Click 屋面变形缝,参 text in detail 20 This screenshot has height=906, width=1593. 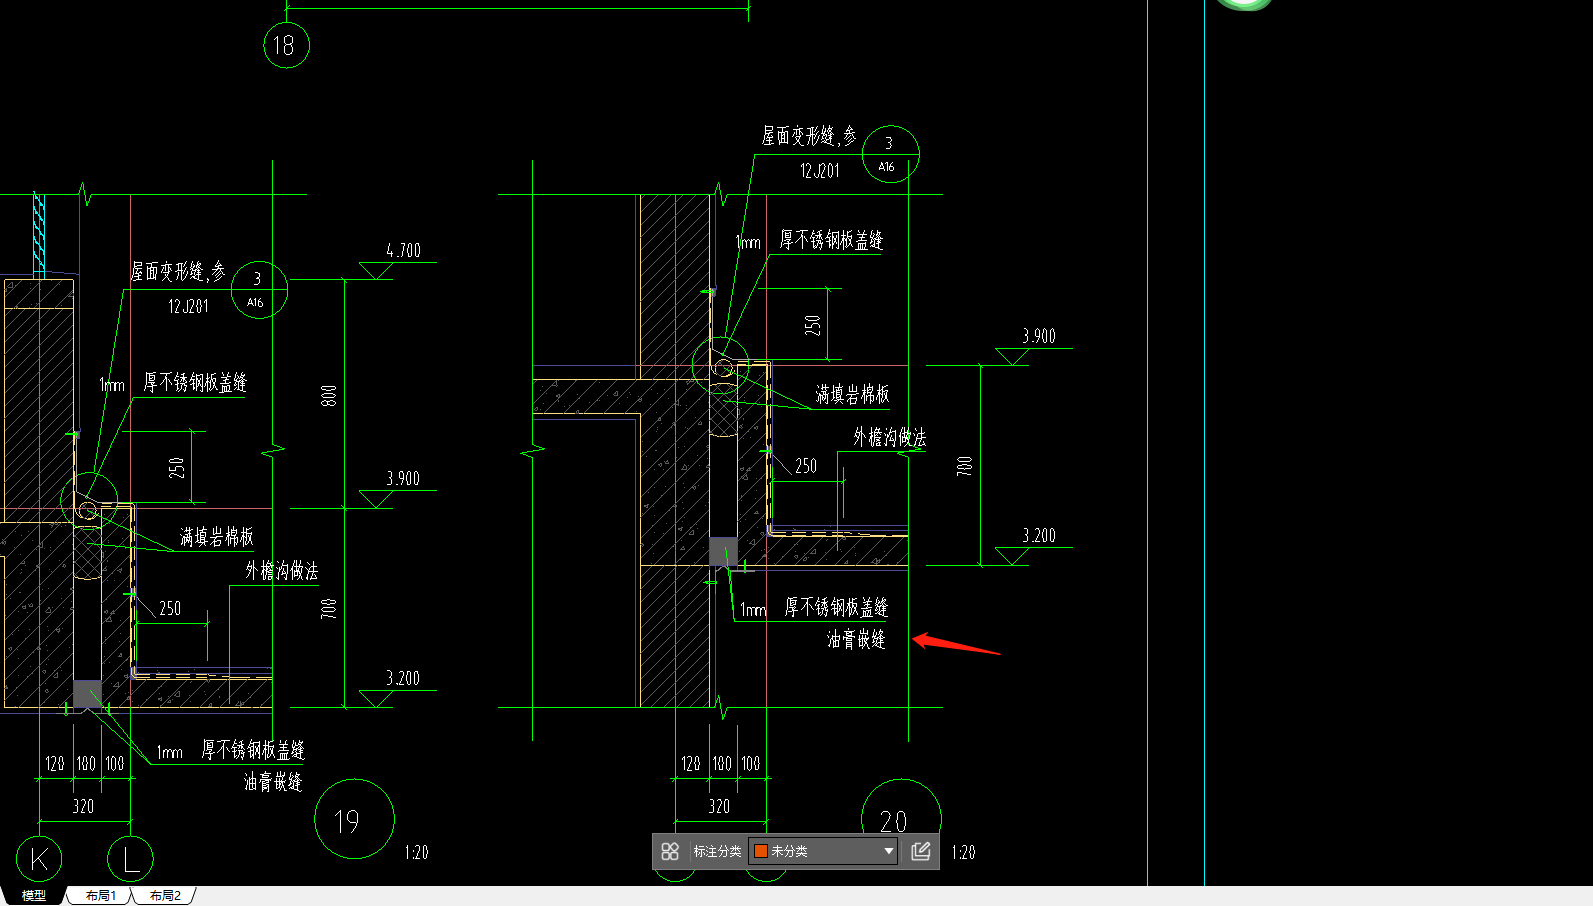tap(809, 136)
